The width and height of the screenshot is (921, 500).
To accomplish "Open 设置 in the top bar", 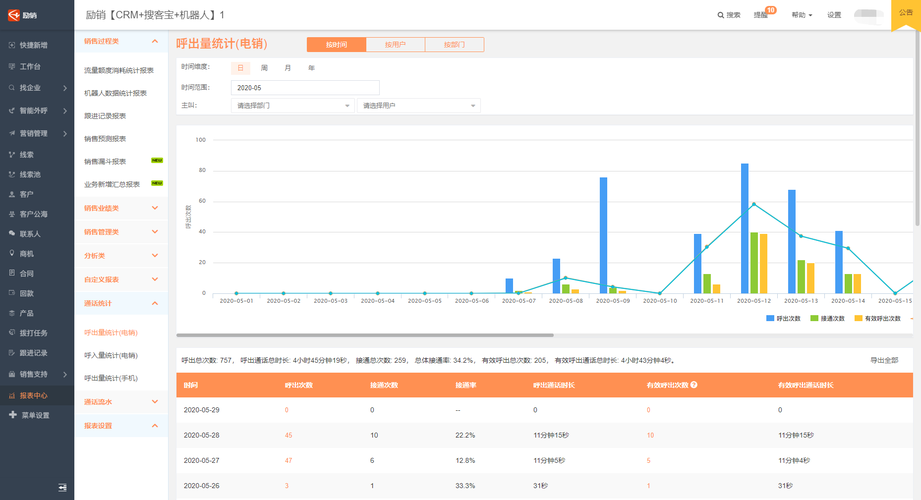I will (x=834, y=15).
